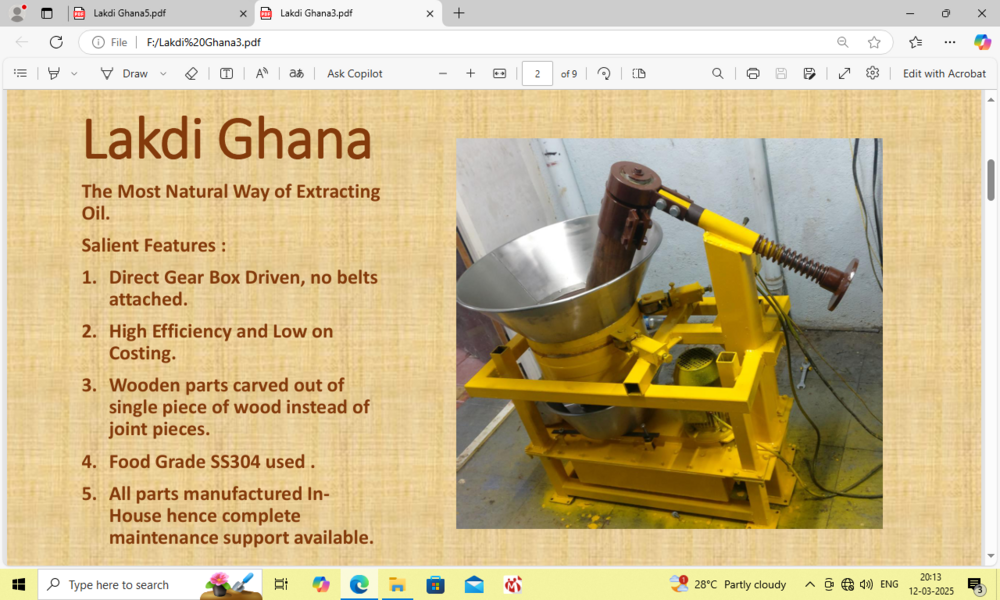This screenshot has width=1000, height=600.
Task: Search within the PDF
Action: point(717,73)
